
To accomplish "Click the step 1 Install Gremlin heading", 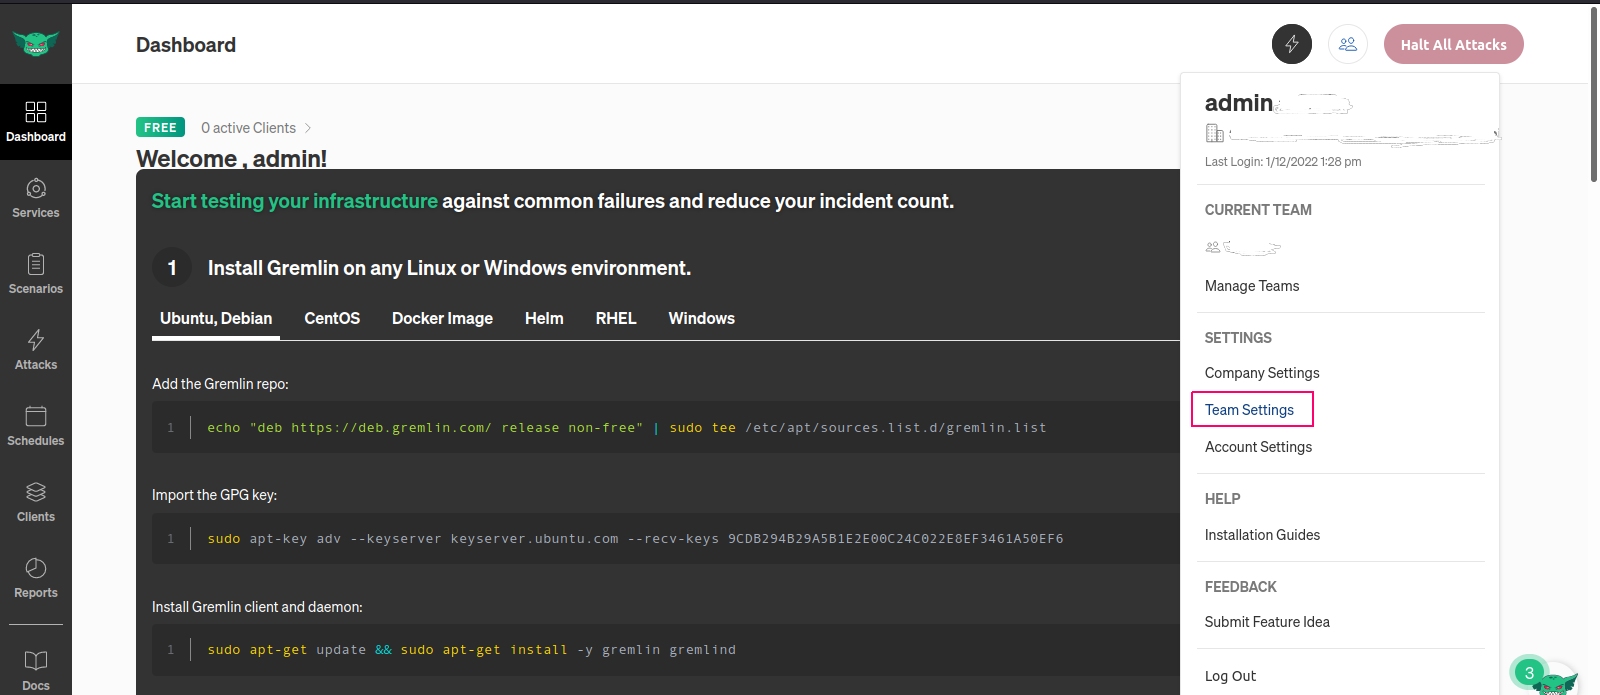I will coord(449,268).
